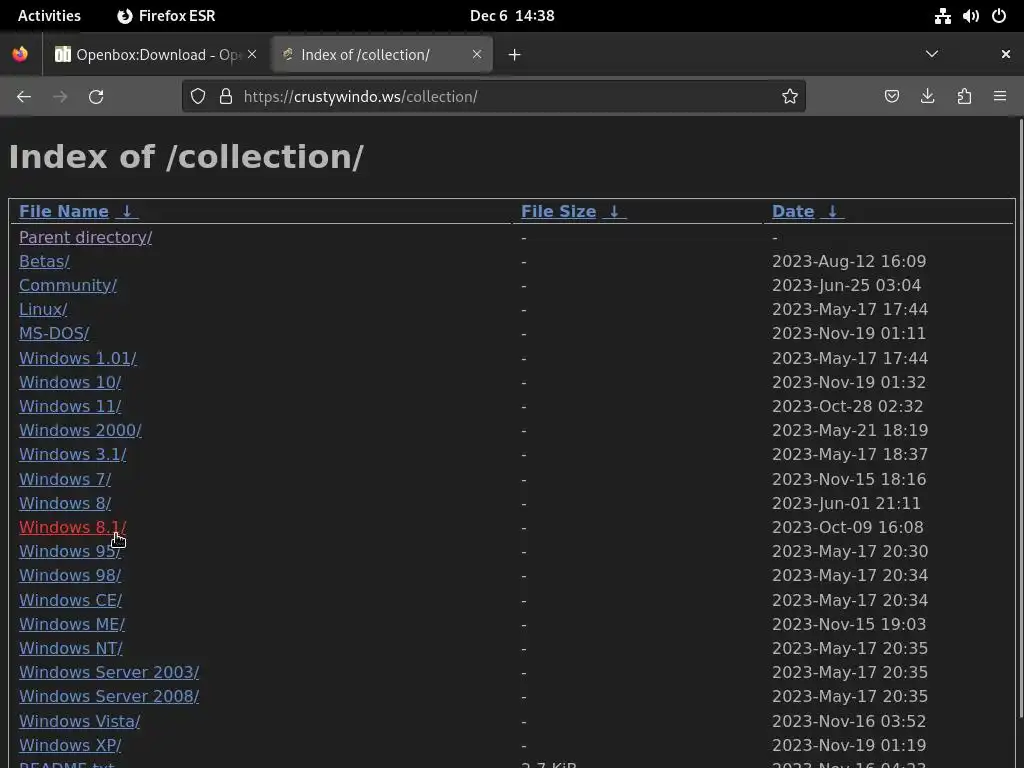Open the Windows Vista folder

[x=80, y=721]
